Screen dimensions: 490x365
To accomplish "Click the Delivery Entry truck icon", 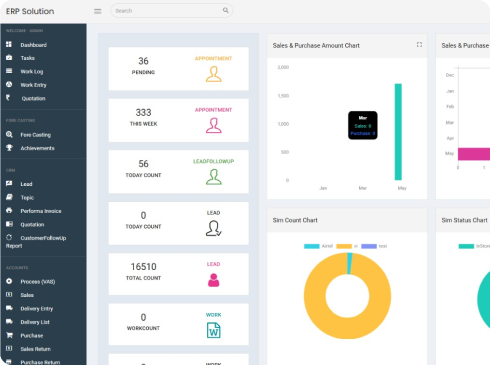I will 9,308.
